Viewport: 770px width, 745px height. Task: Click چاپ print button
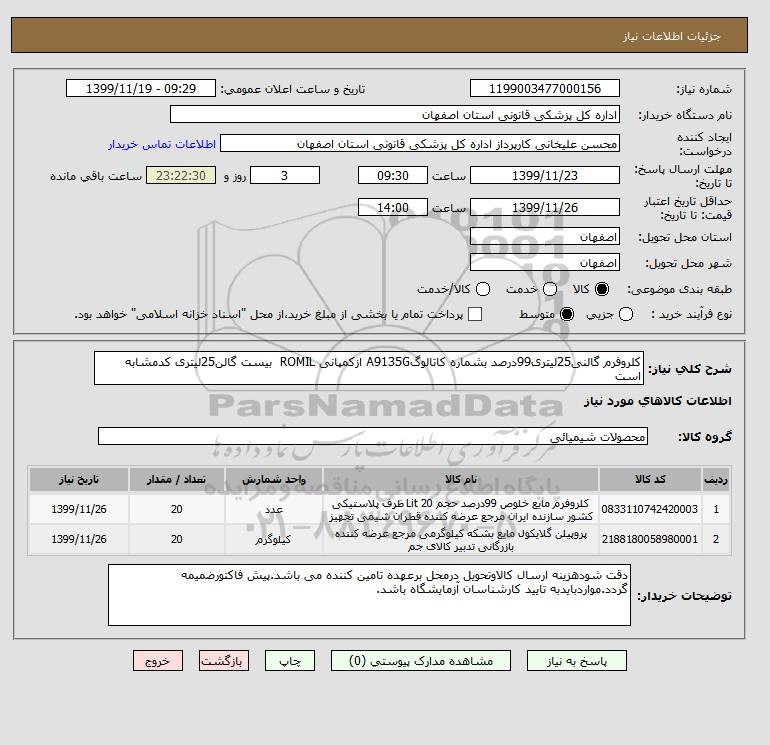tap(290, 661)
